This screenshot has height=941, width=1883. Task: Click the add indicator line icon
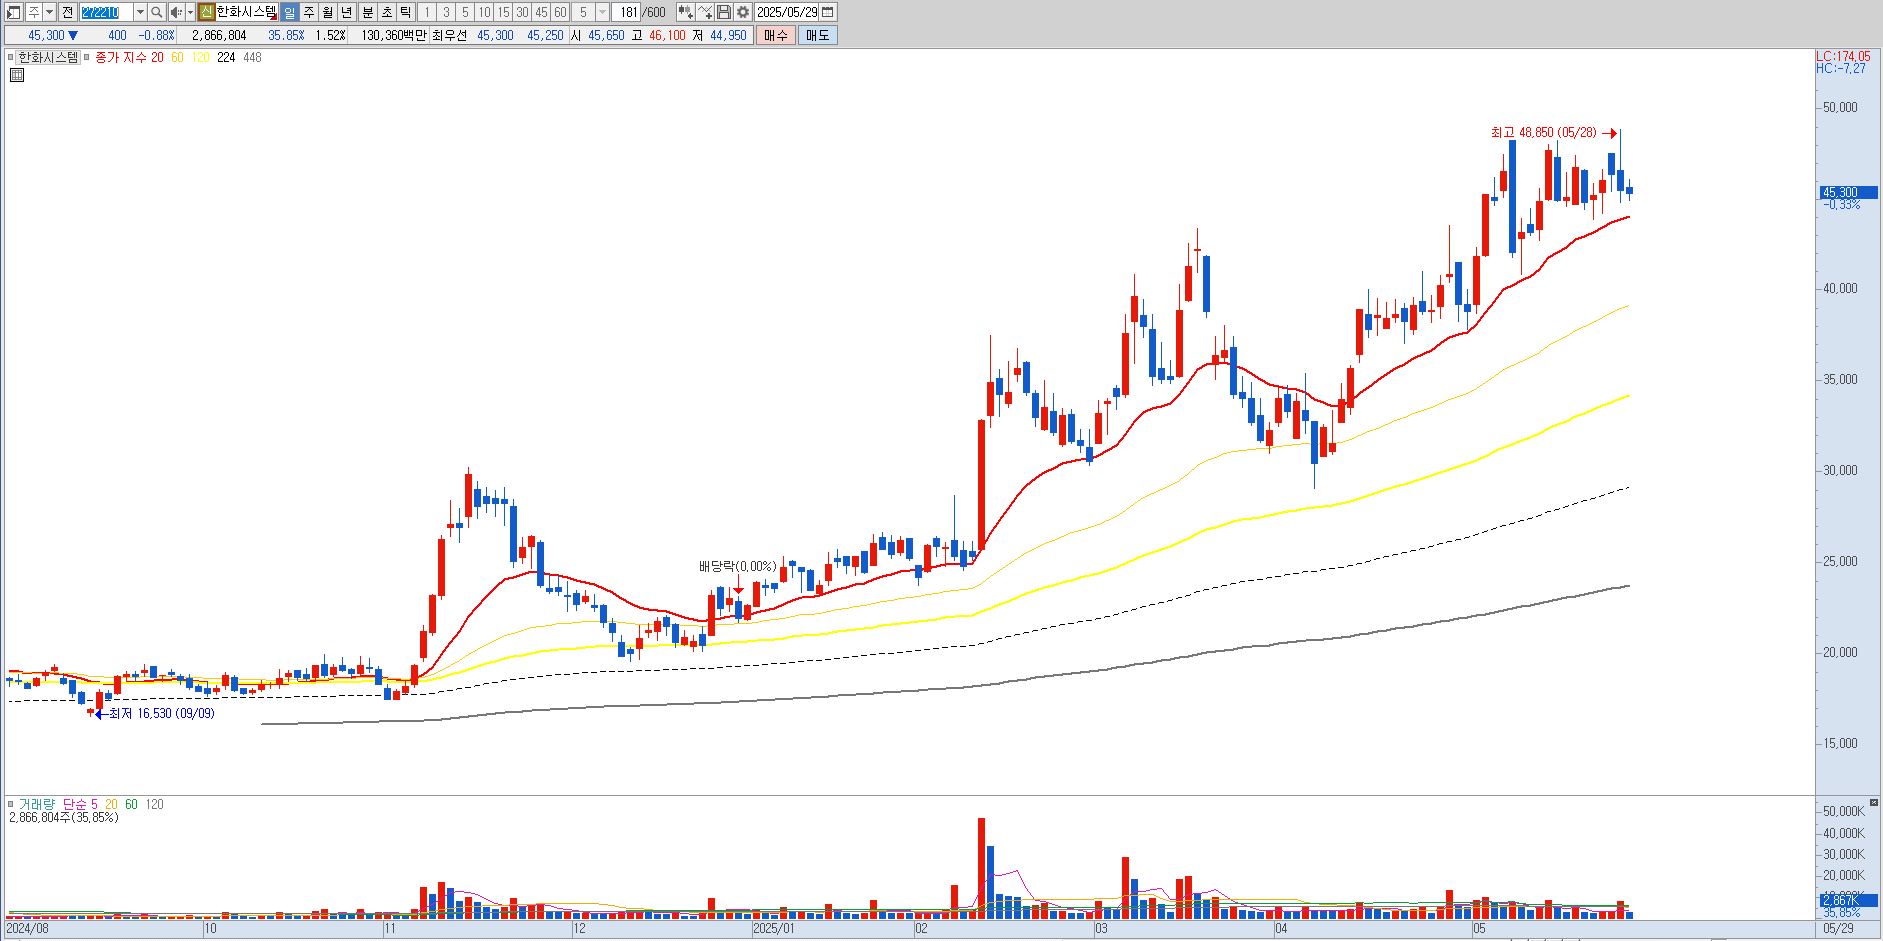click(x=705, y=12)
